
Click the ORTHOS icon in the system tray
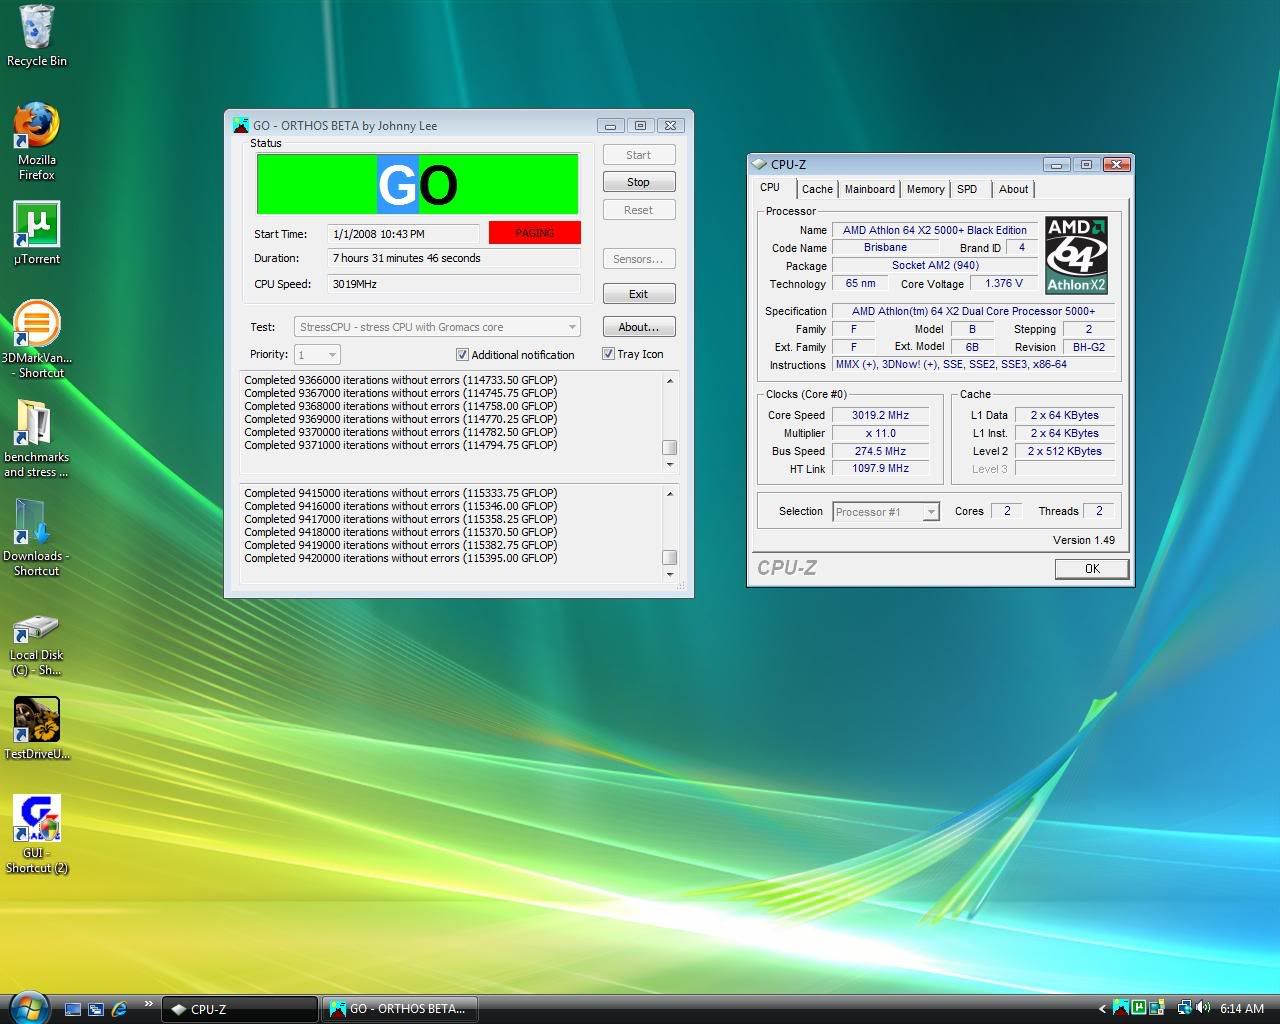(x=1123, y=1008)
